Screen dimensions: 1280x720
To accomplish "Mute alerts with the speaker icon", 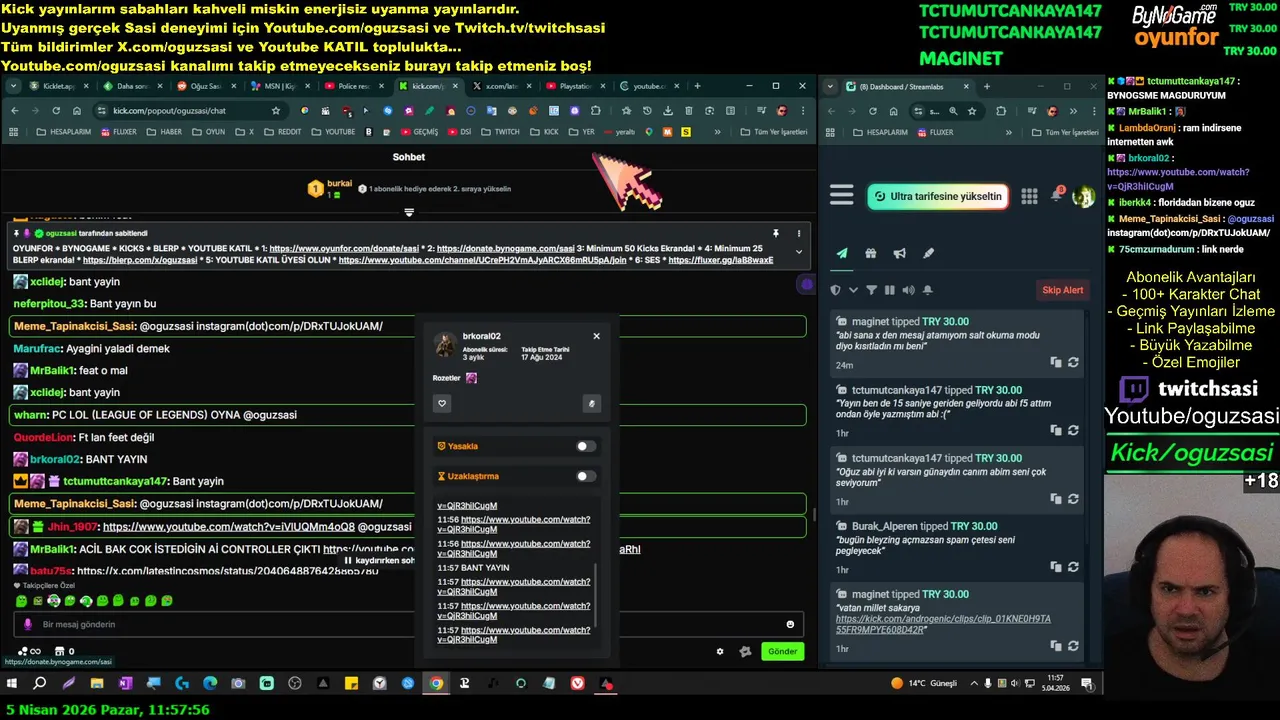I will 908,290.
